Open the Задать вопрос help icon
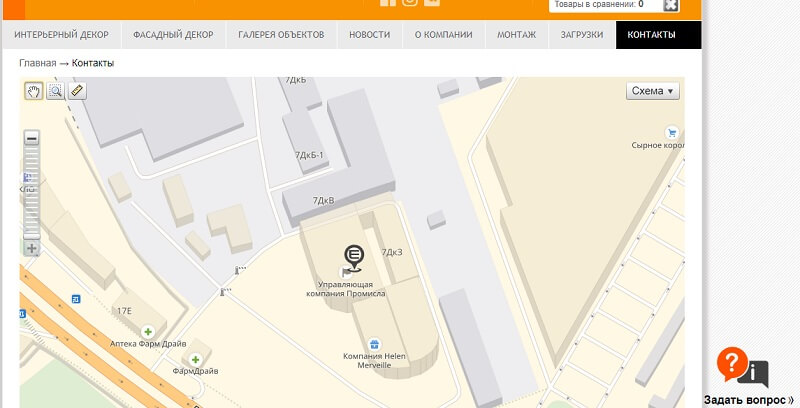This screenshot has width=800, height=408. (742, 367)
